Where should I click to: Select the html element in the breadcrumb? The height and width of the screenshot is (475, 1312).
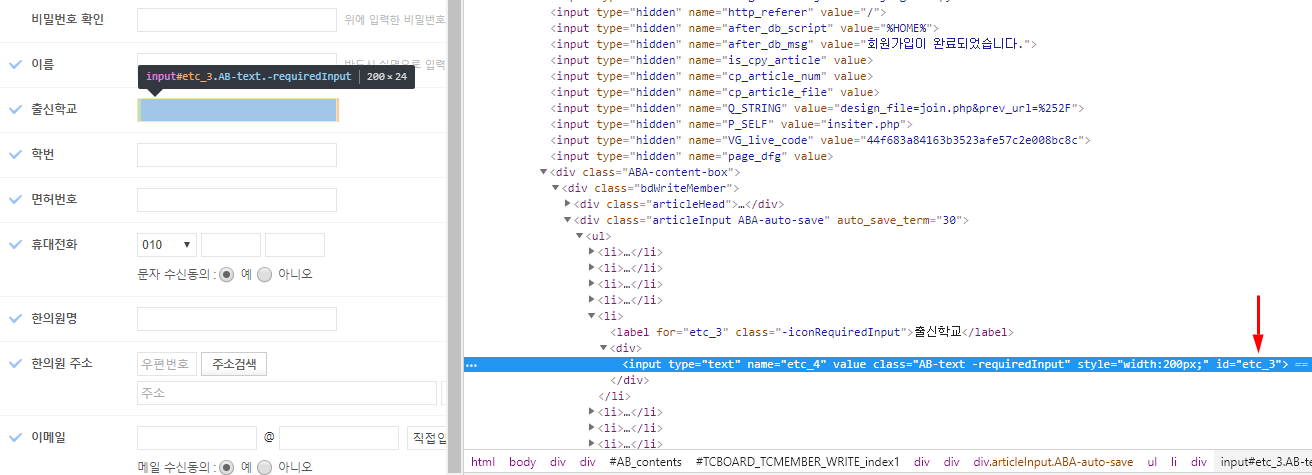[483, 462]
